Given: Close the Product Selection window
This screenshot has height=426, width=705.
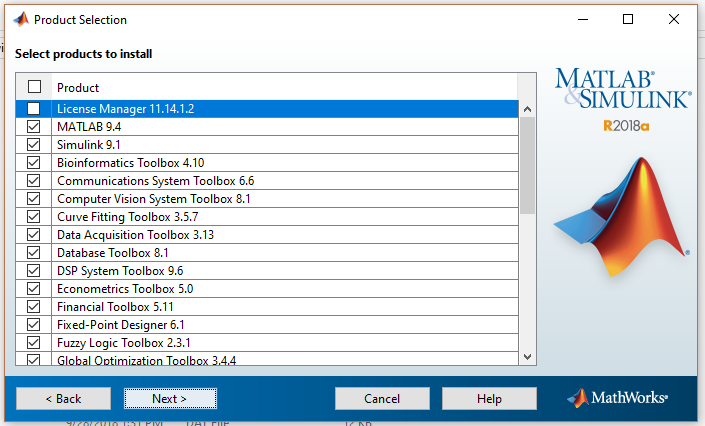Looking at the screenshot, I should tap(674, 19).
